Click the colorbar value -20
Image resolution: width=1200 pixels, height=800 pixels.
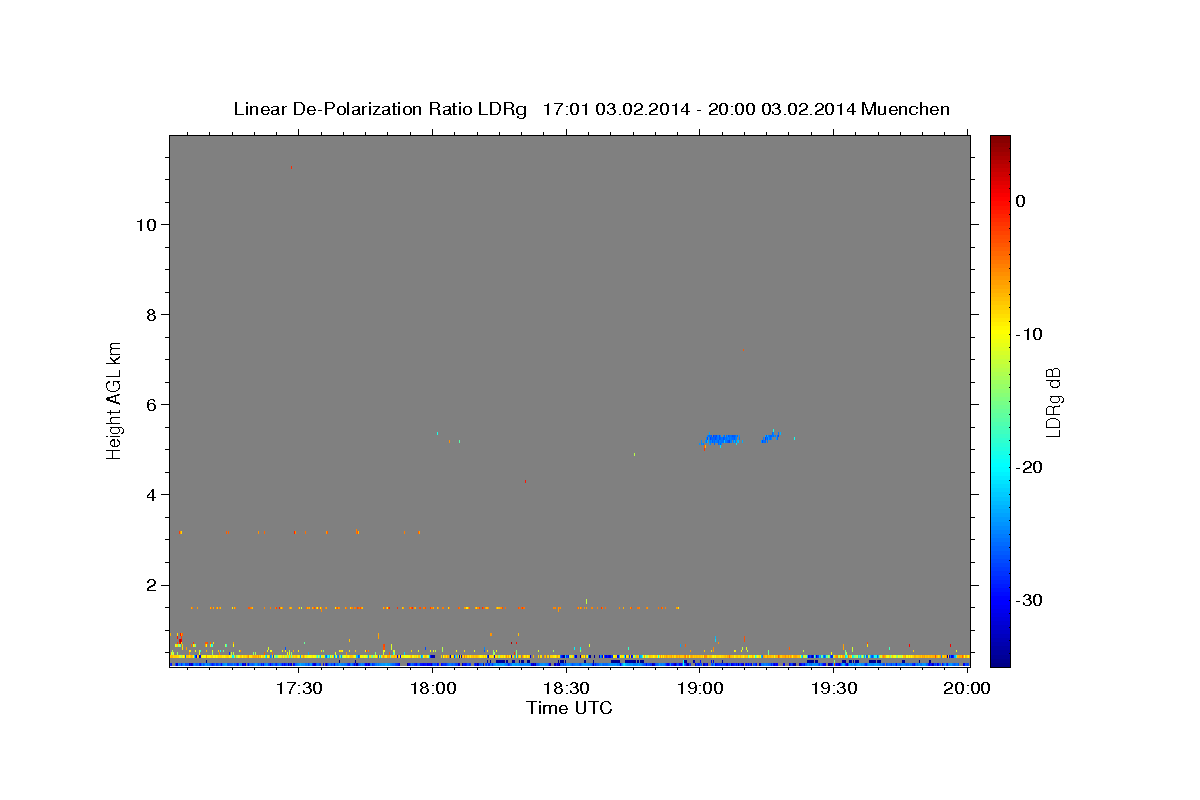tap(1029, 467)
